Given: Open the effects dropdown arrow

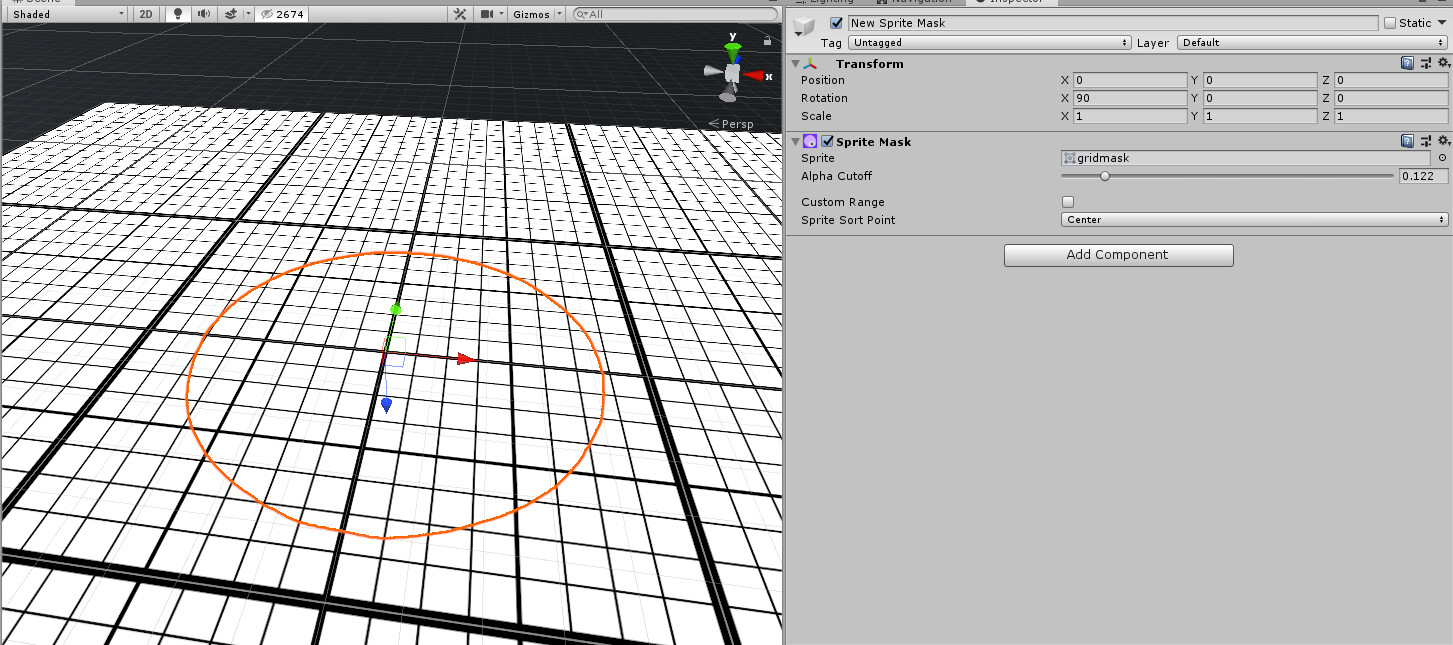Looking at the screenshot, I should tap(248, 14).
